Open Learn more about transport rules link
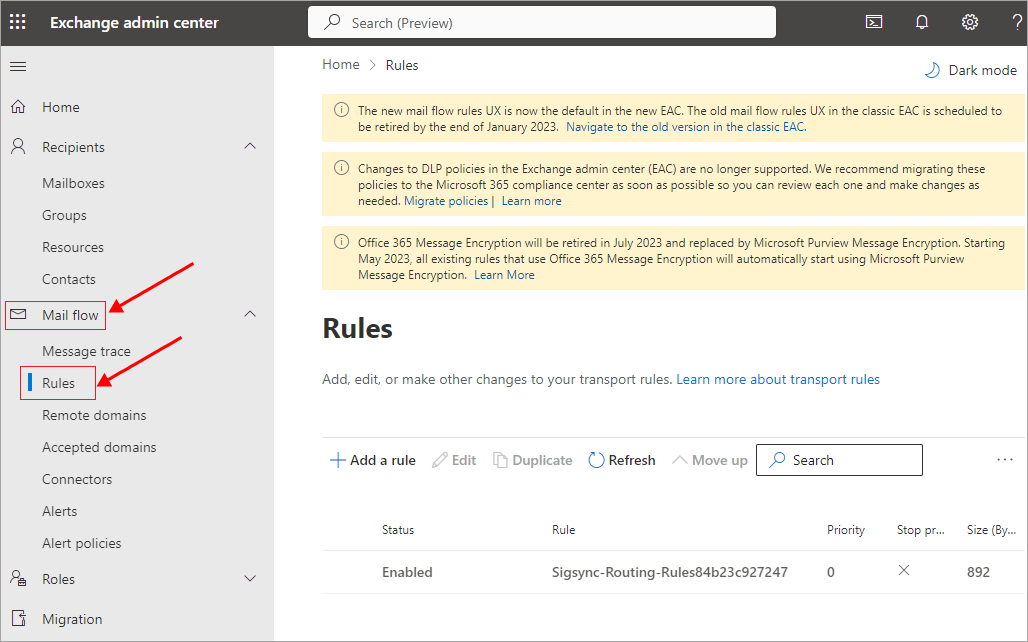This screenshot has height=642, width=1028. coord(778,379)
